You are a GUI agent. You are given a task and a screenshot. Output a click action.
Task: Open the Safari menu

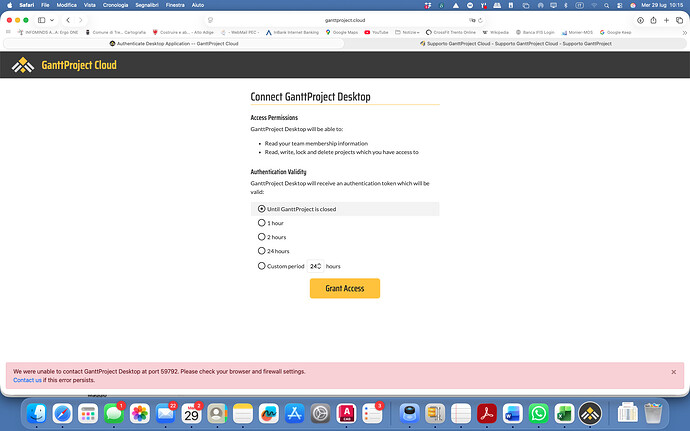[27, 5]
